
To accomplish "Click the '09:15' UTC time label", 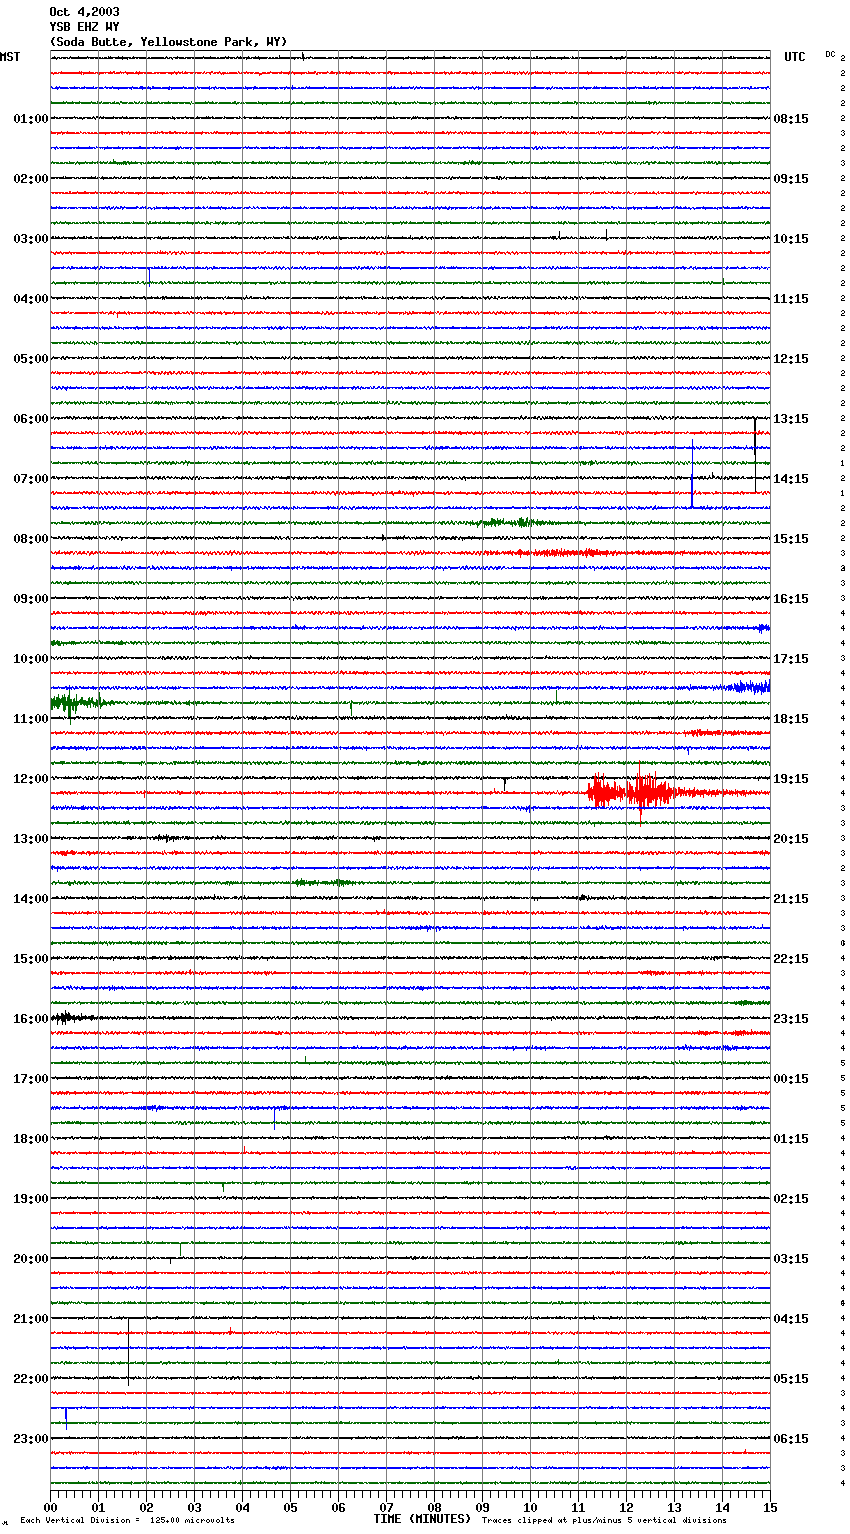I will pos(791,179).
